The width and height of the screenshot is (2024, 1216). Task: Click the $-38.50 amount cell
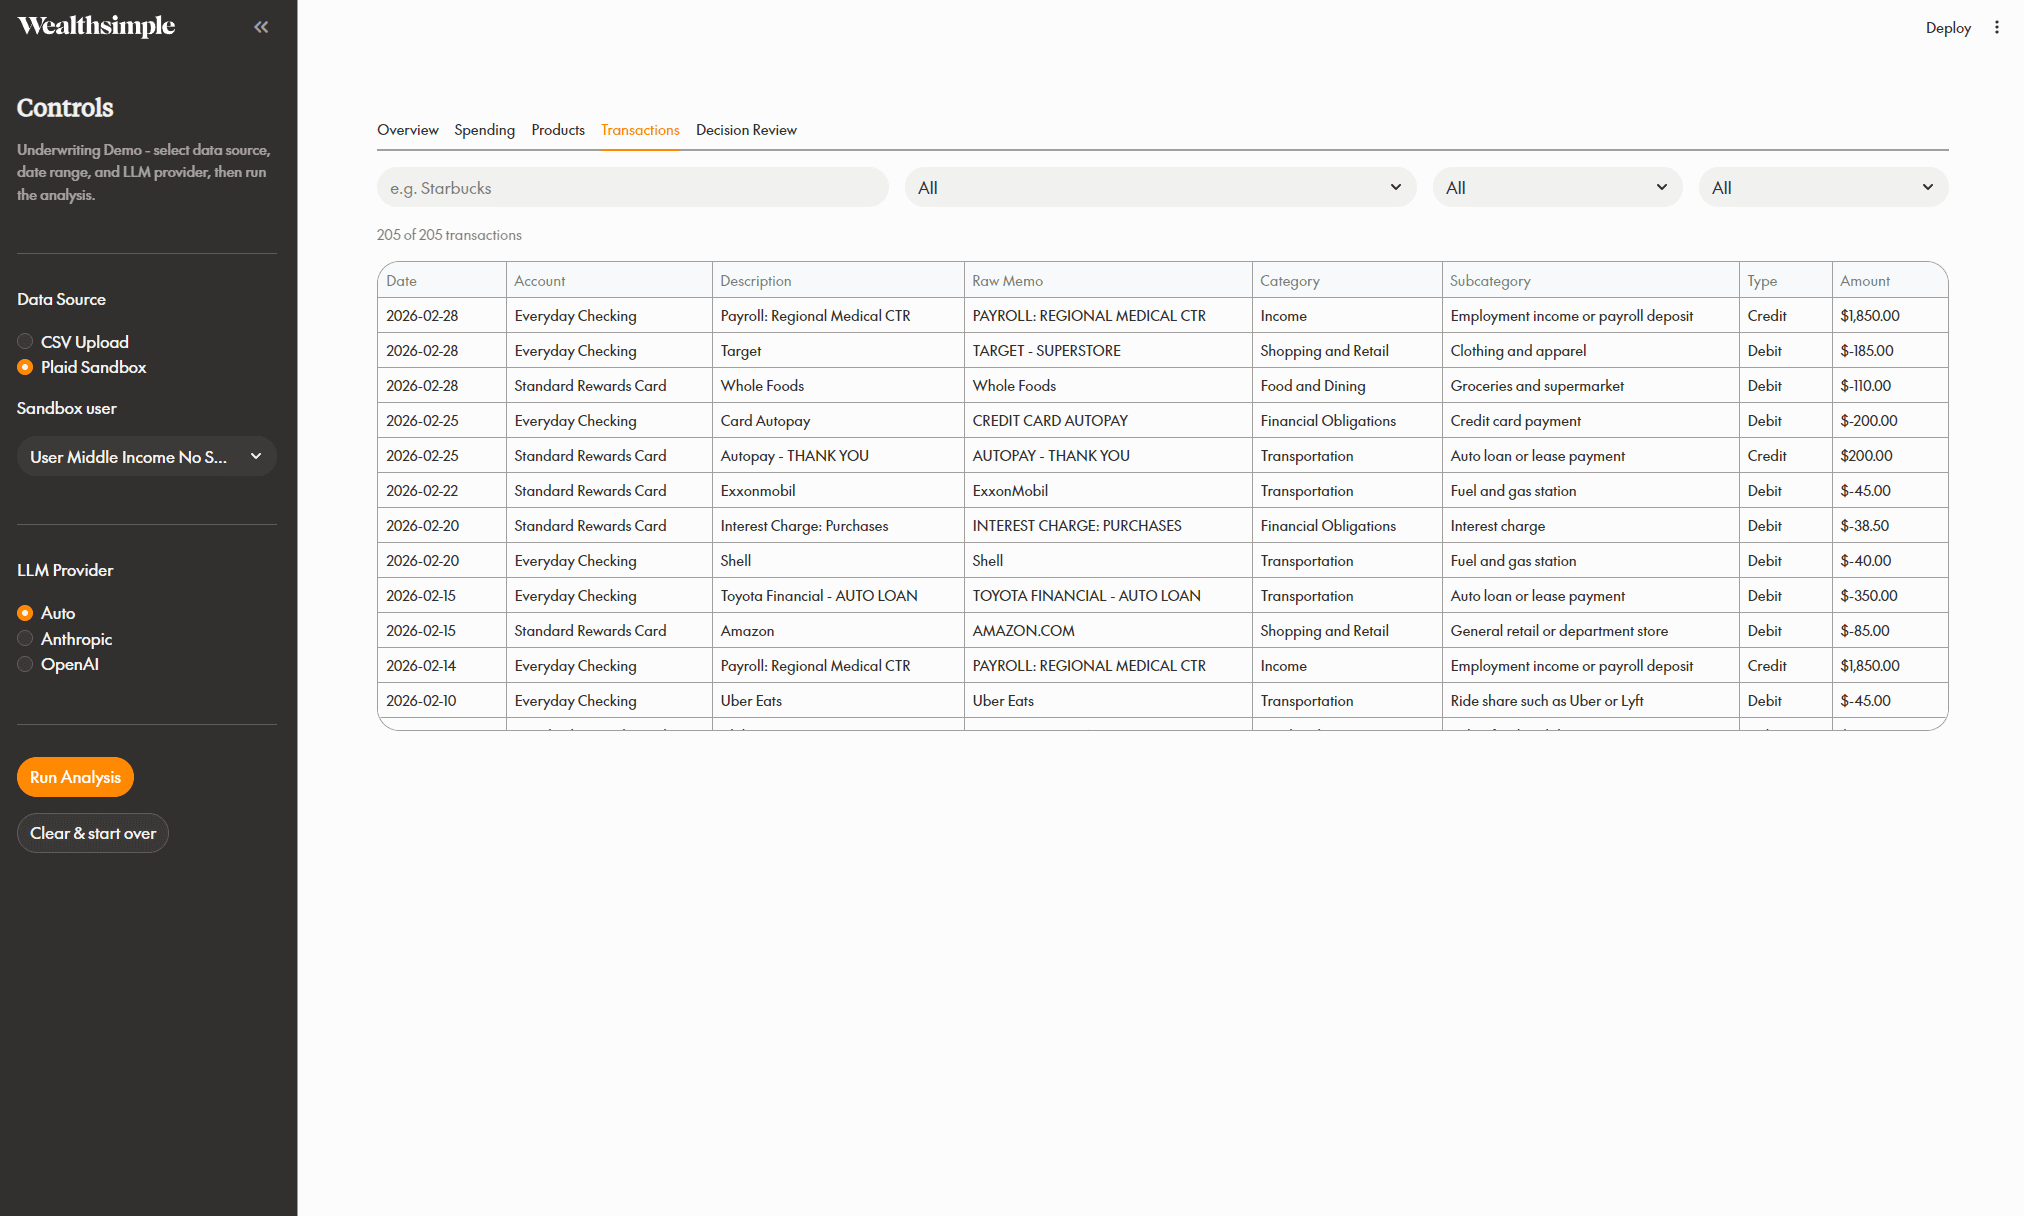(x=1890, y=526)
